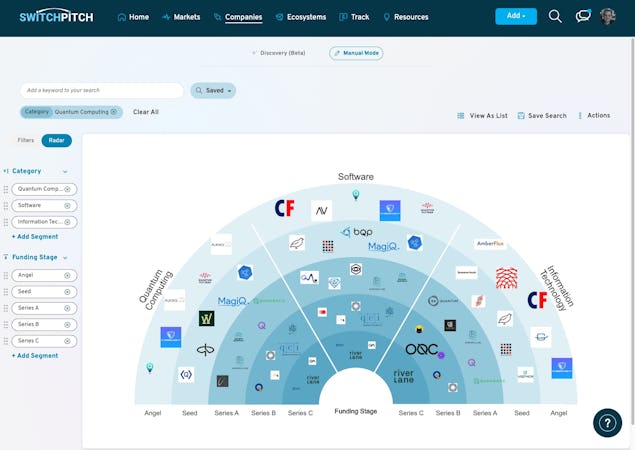Screen dimensions: 635x450
Task: Collapse the Category section chevron
Action: 65,172
